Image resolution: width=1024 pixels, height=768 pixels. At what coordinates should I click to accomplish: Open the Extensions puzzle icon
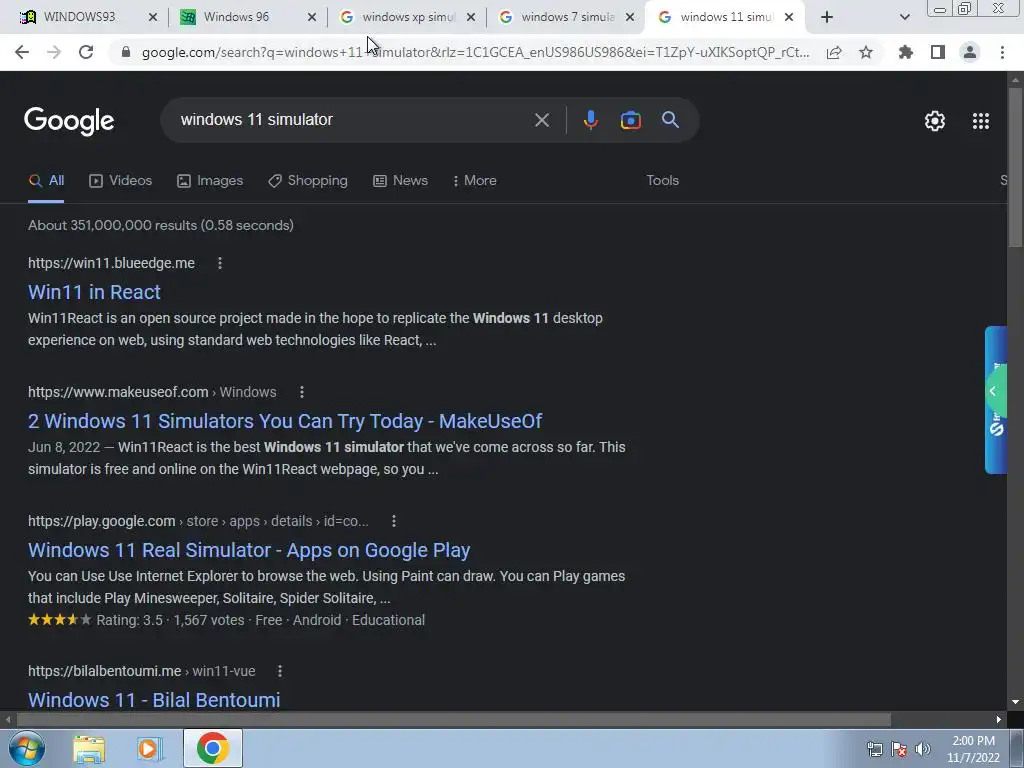pos(905,52)
